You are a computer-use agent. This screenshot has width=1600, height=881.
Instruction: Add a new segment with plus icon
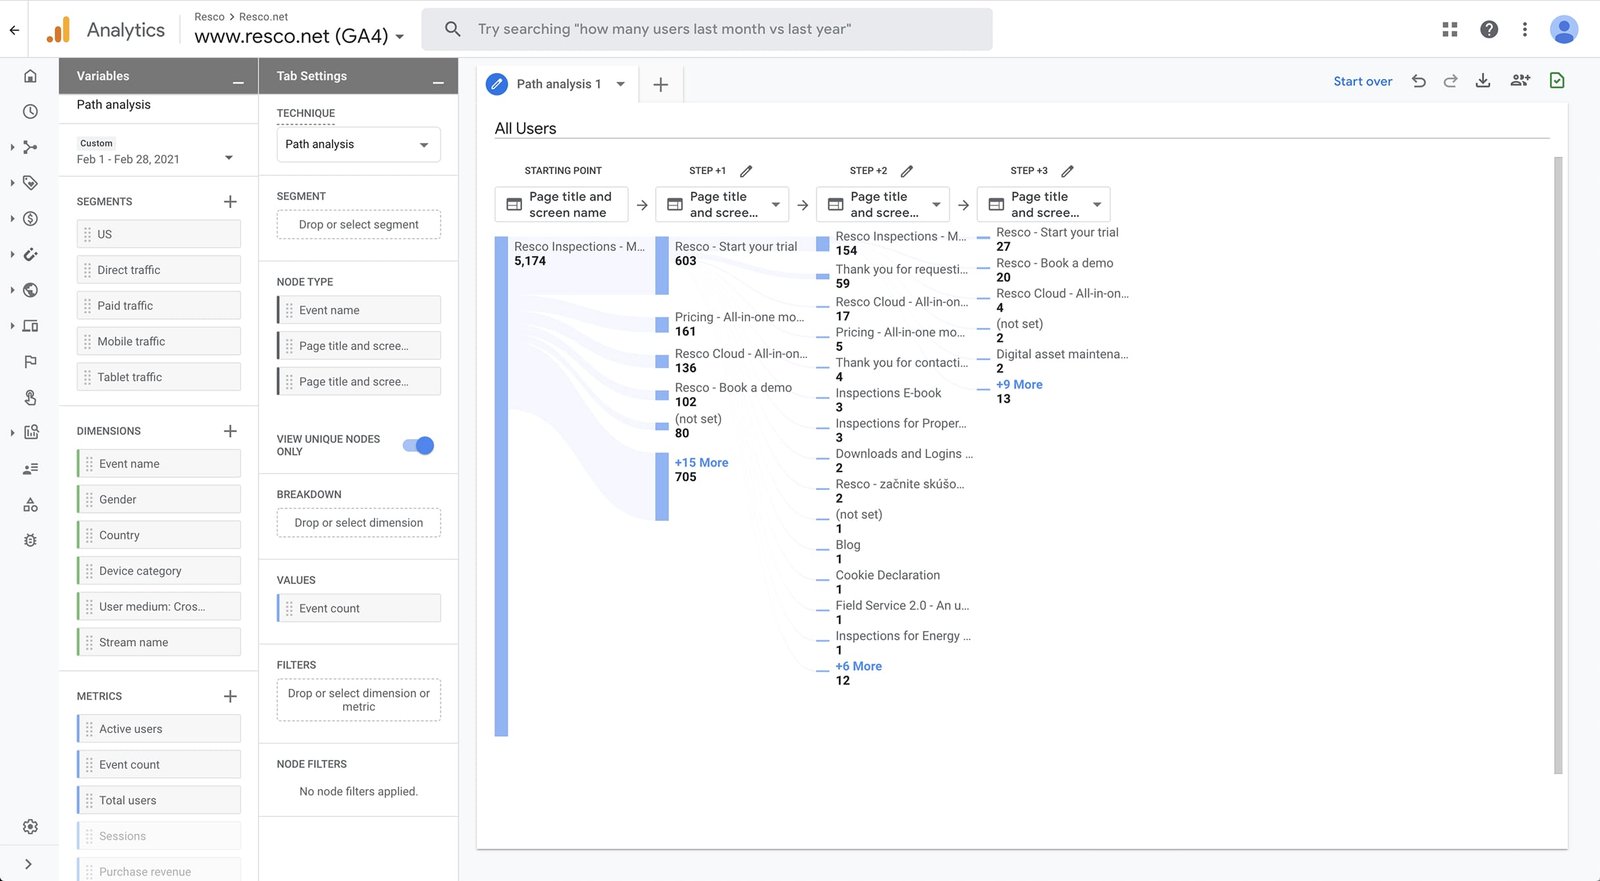coord(230,202)
